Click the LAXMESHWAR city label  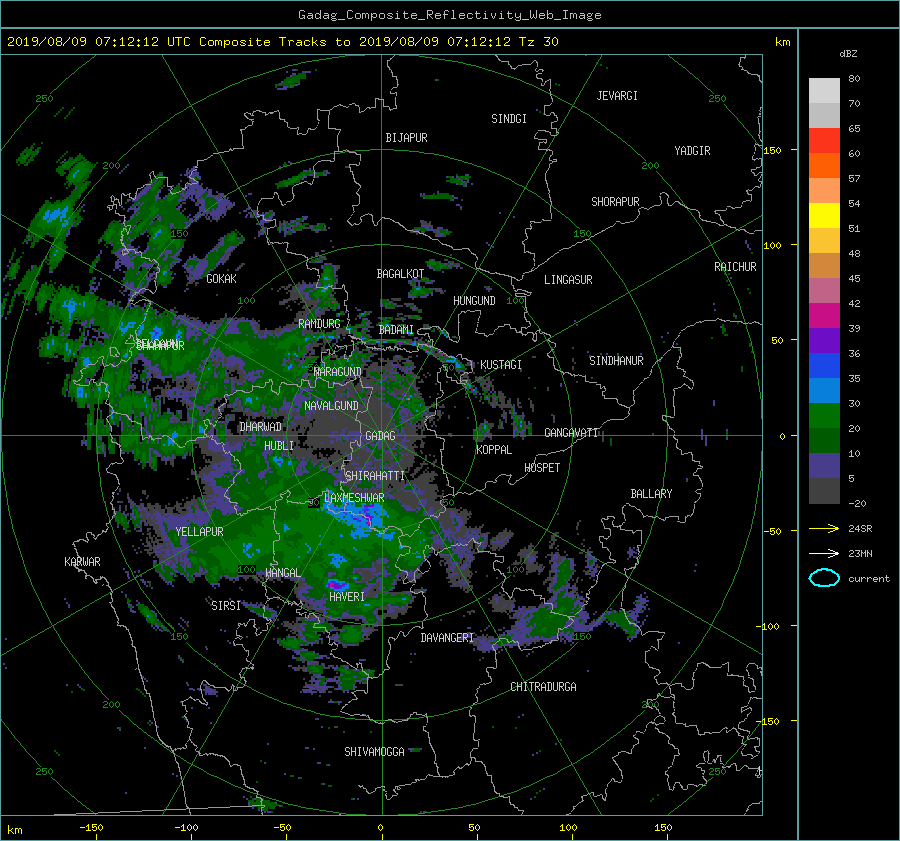tap(354, 498)
